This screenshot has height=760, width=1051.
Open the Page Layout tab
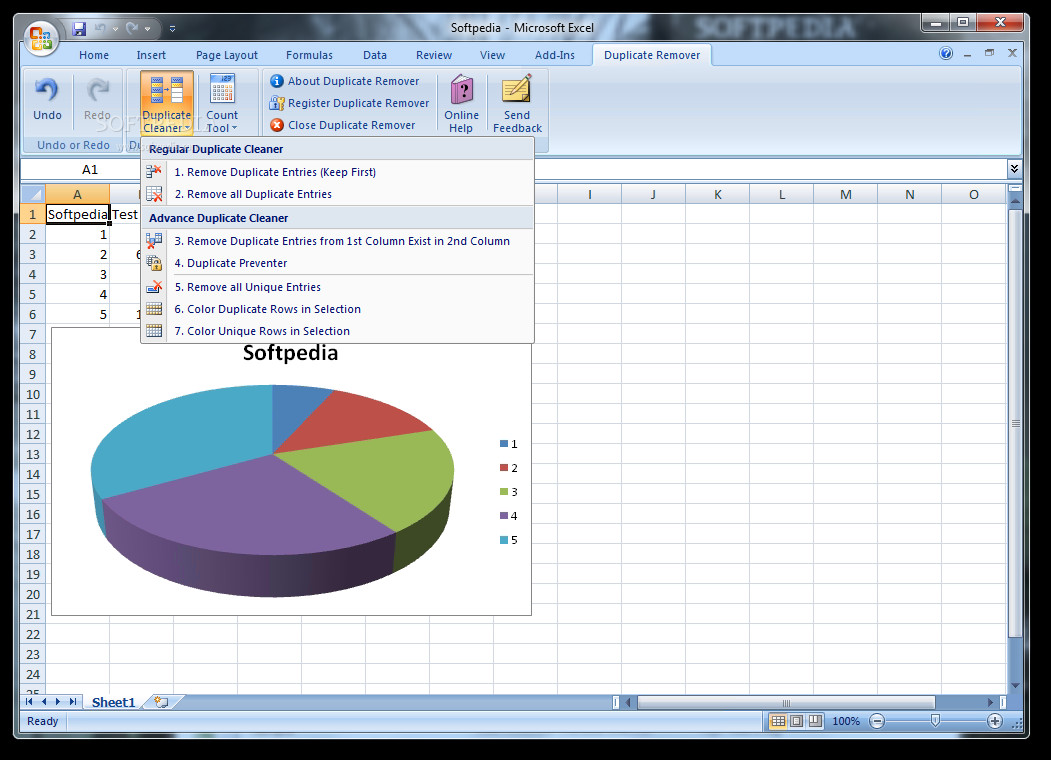click(x=227, y=55)
